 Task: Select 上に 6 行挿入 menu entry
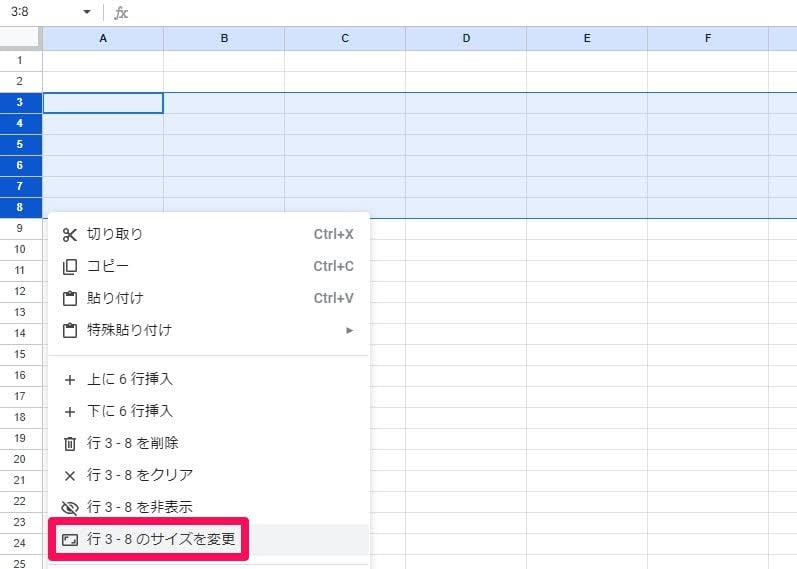208,379
